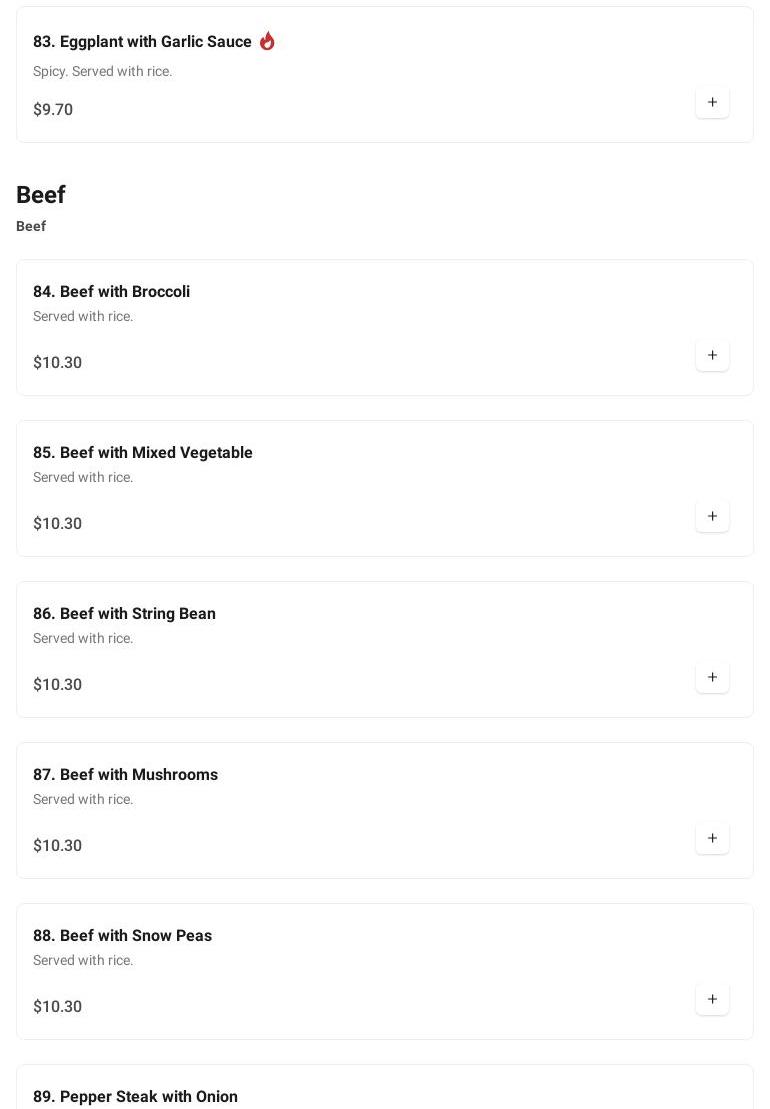View 87. Beef with Mushrooms details
This screenshot has height=1109, width=770.
[x=125, y=775]
